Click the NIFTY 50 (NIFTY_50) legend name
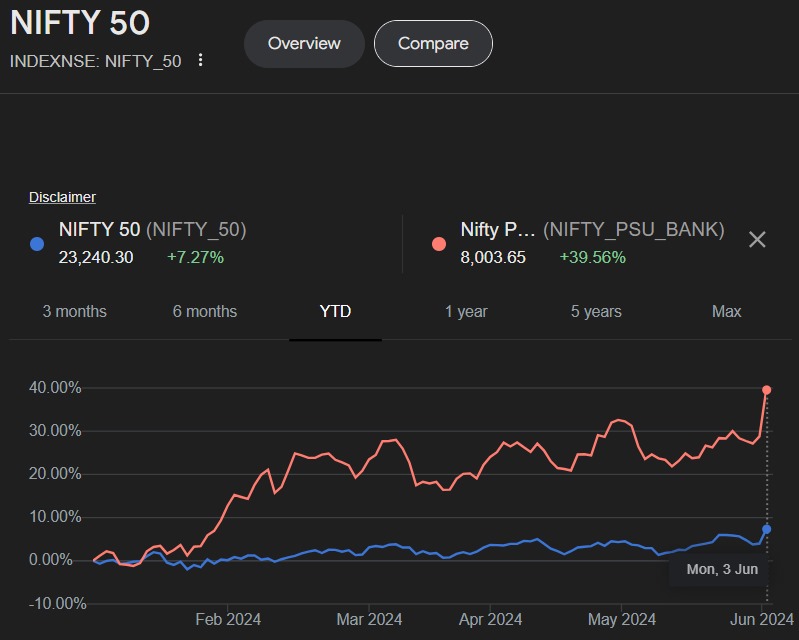Image resolution: width=799 pixels, height=640 pixels. pos(152,230)
